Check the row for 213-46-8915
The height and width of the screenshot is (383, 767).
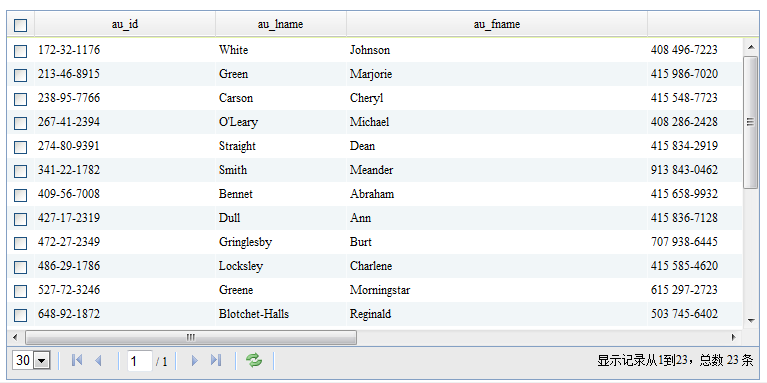[x=21, y=75]
